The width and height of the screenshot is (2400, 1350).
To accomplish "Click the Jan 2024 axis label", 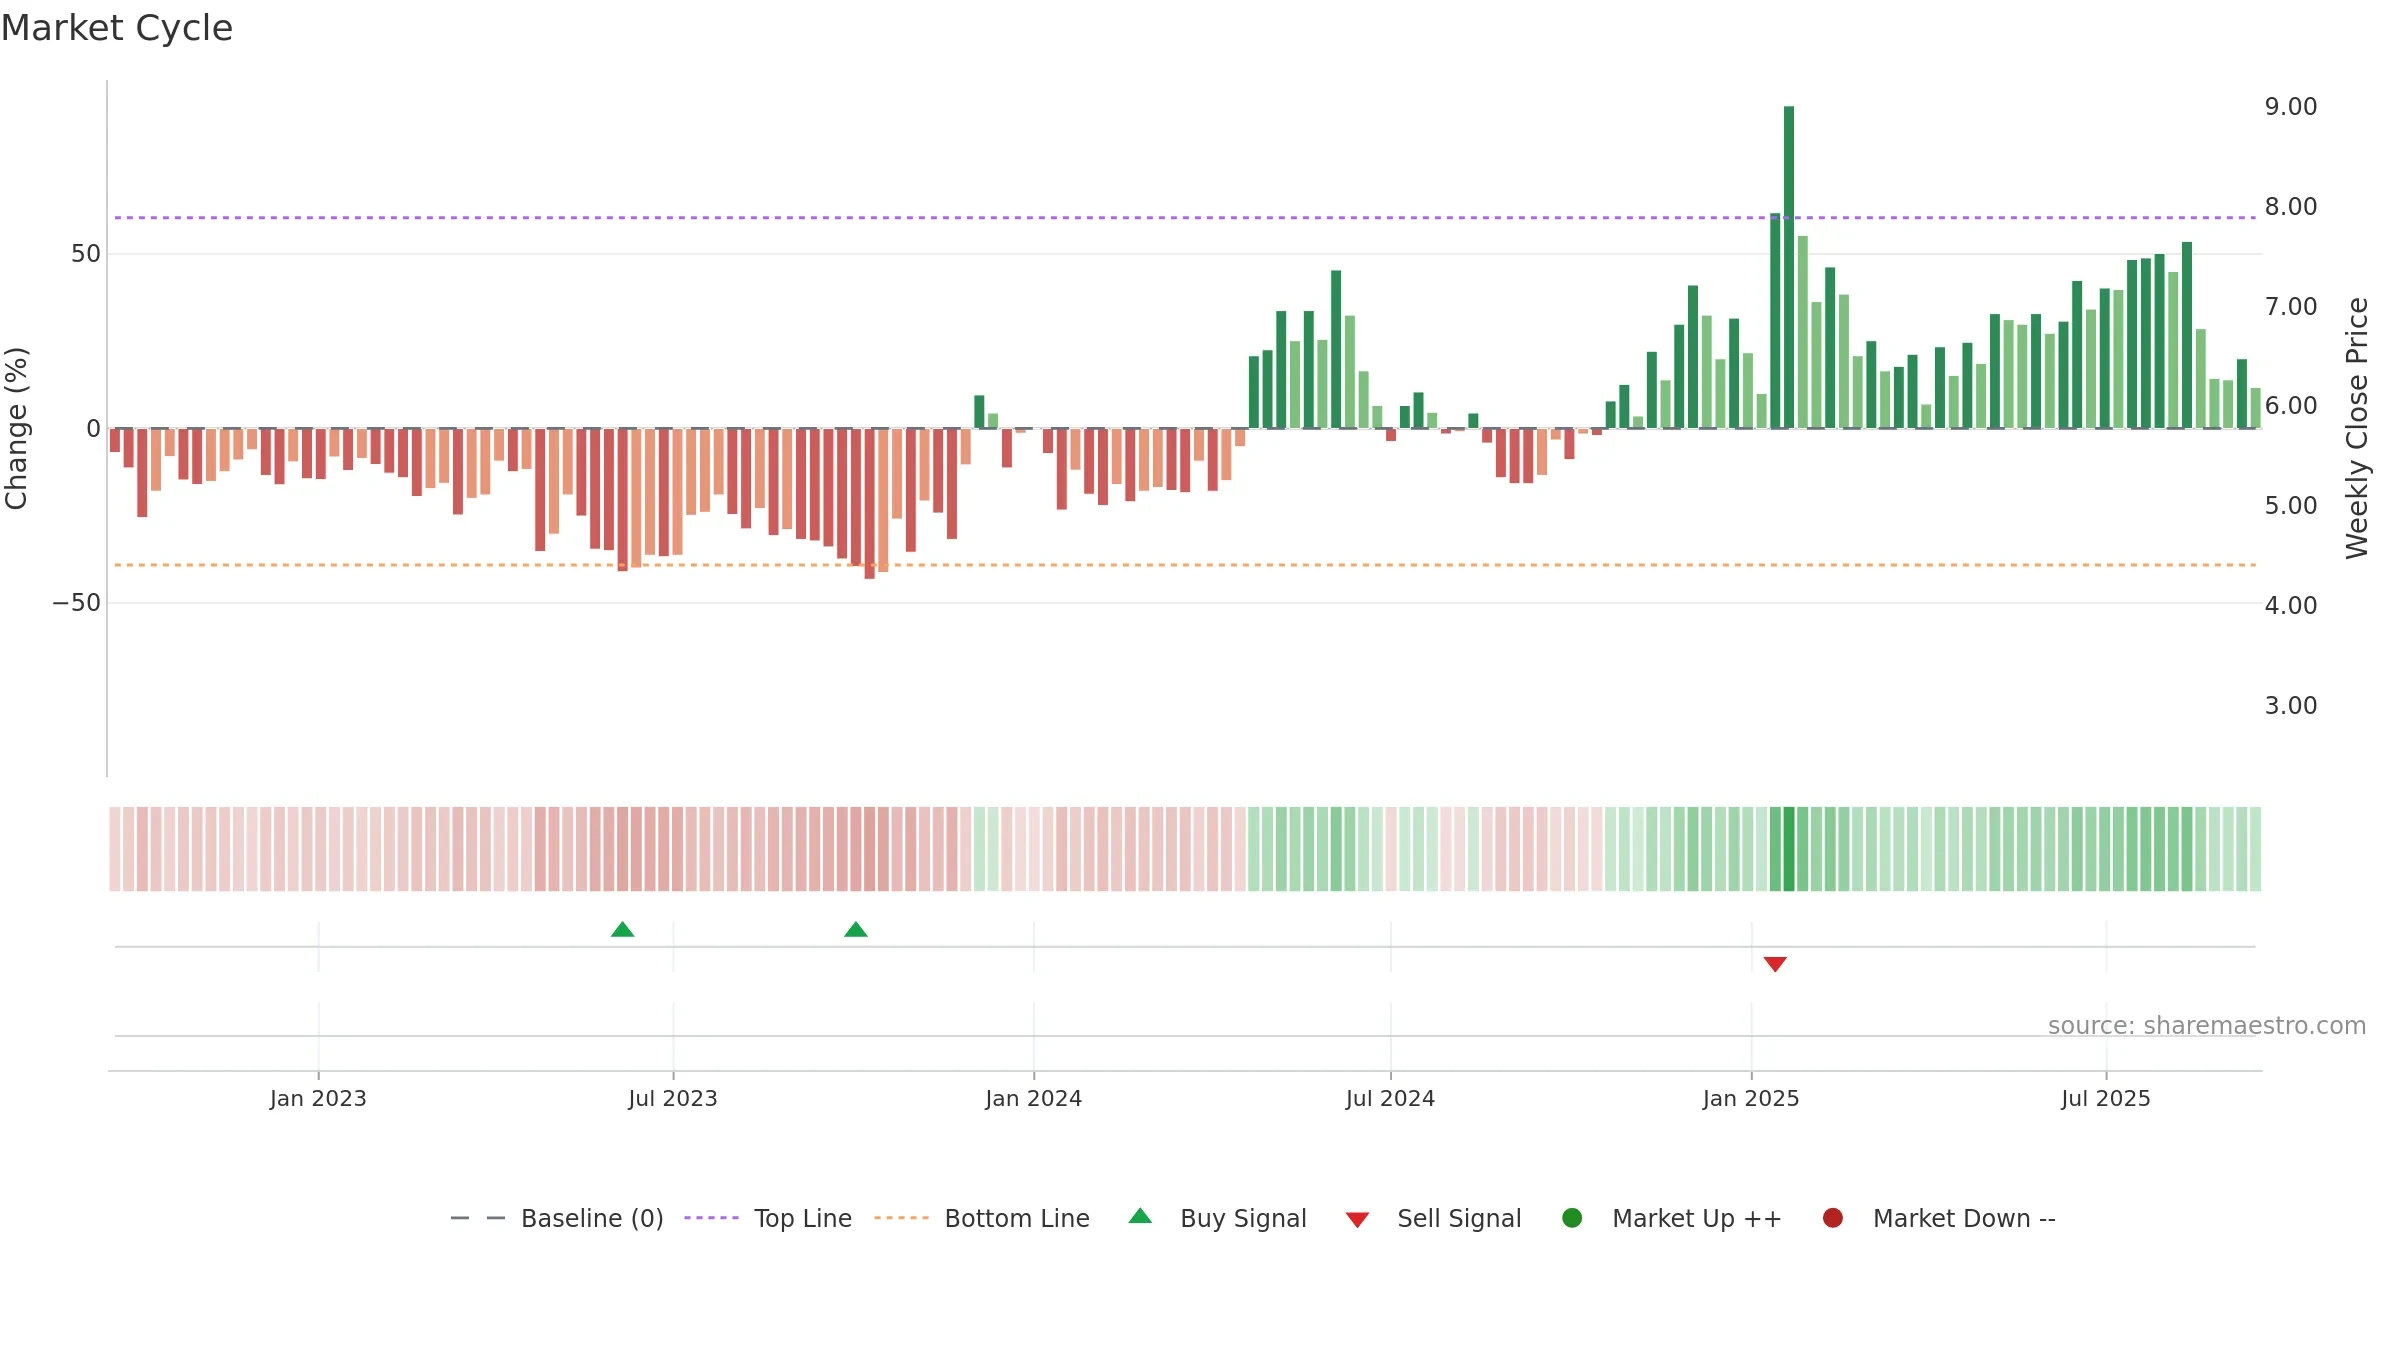I will [1034, 1099].
